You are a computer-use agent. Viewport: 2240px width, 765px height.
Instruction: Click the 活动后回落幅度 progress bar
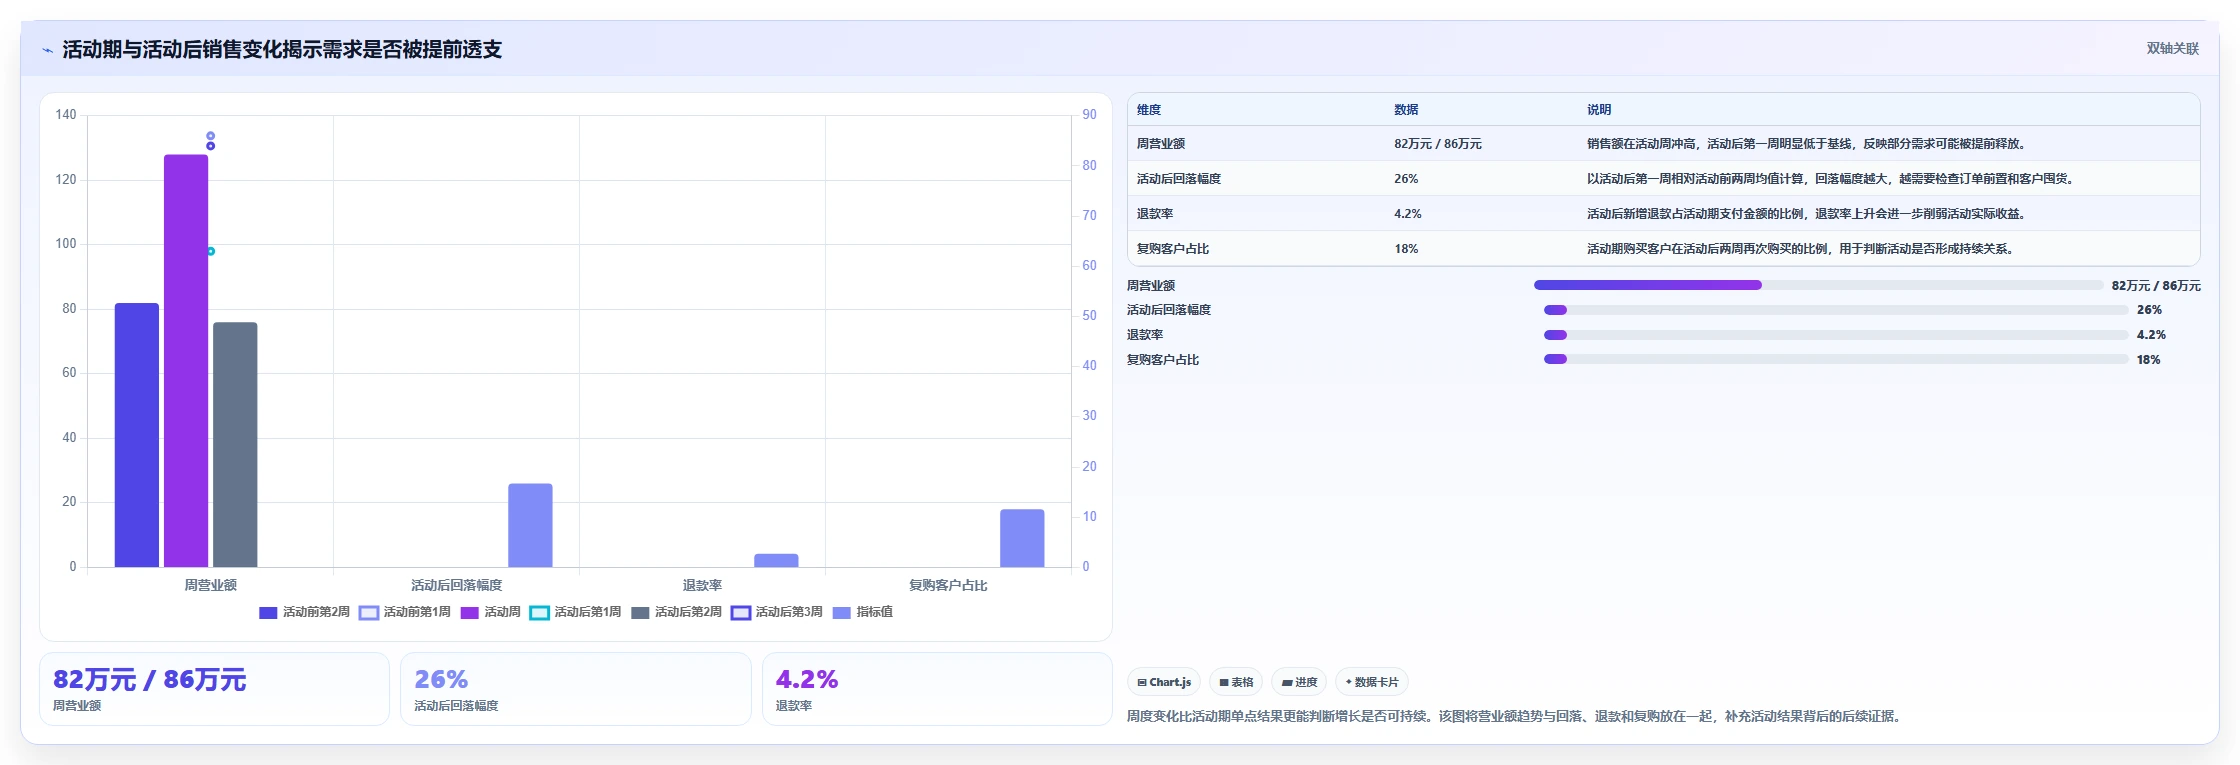tap(1836, 310)
